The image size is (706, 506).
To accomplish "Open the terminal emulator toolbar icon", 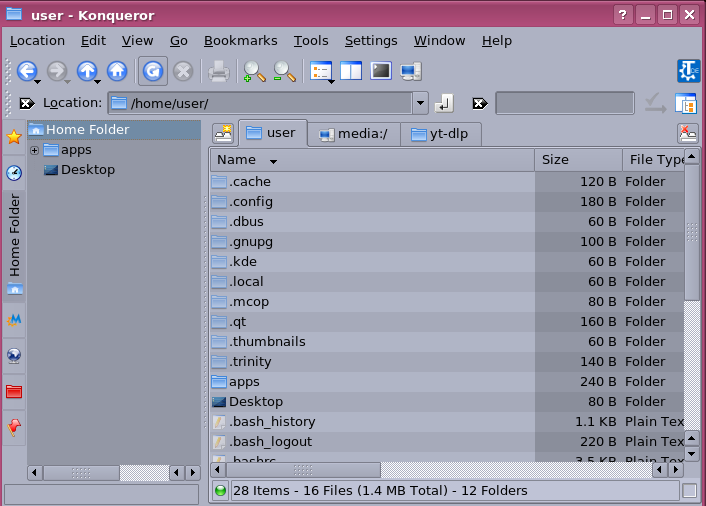I will pos(381,71).
